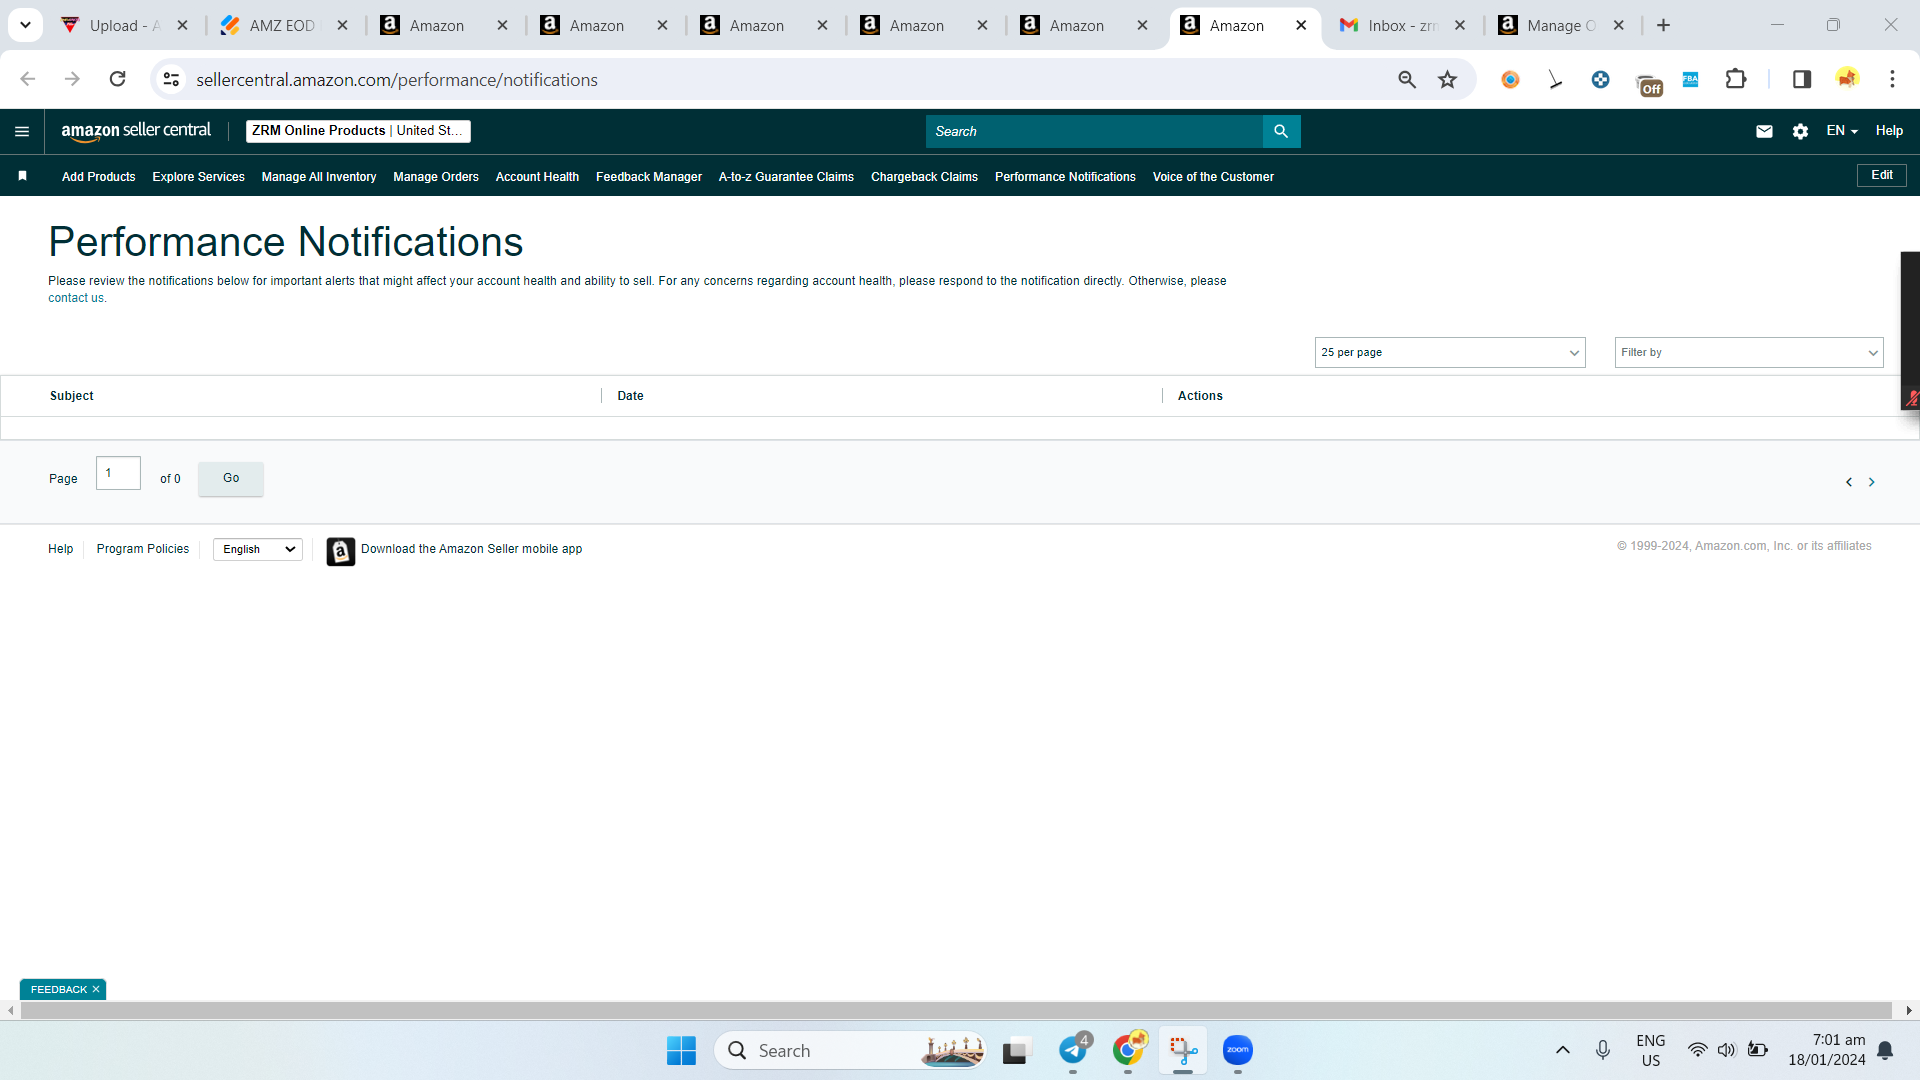
Task: Click the browser back arrow
Action: click(28, 79)
